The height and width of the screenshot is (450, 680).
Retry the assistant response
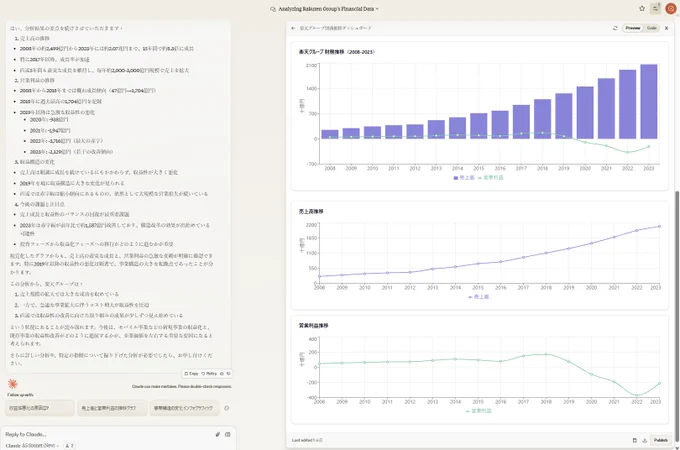point(209,374)
